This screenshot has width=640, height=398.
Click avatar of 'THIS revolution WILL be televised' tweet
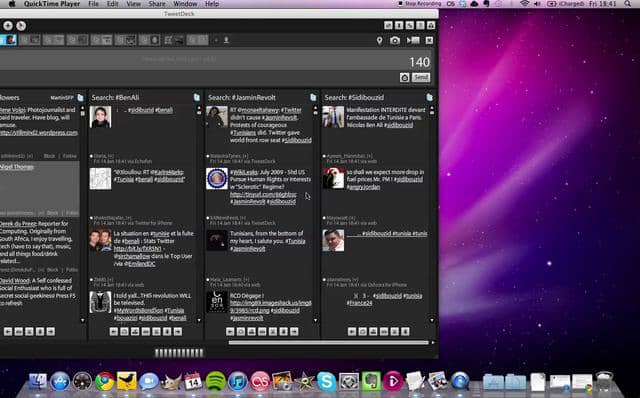tap(100, 302)
